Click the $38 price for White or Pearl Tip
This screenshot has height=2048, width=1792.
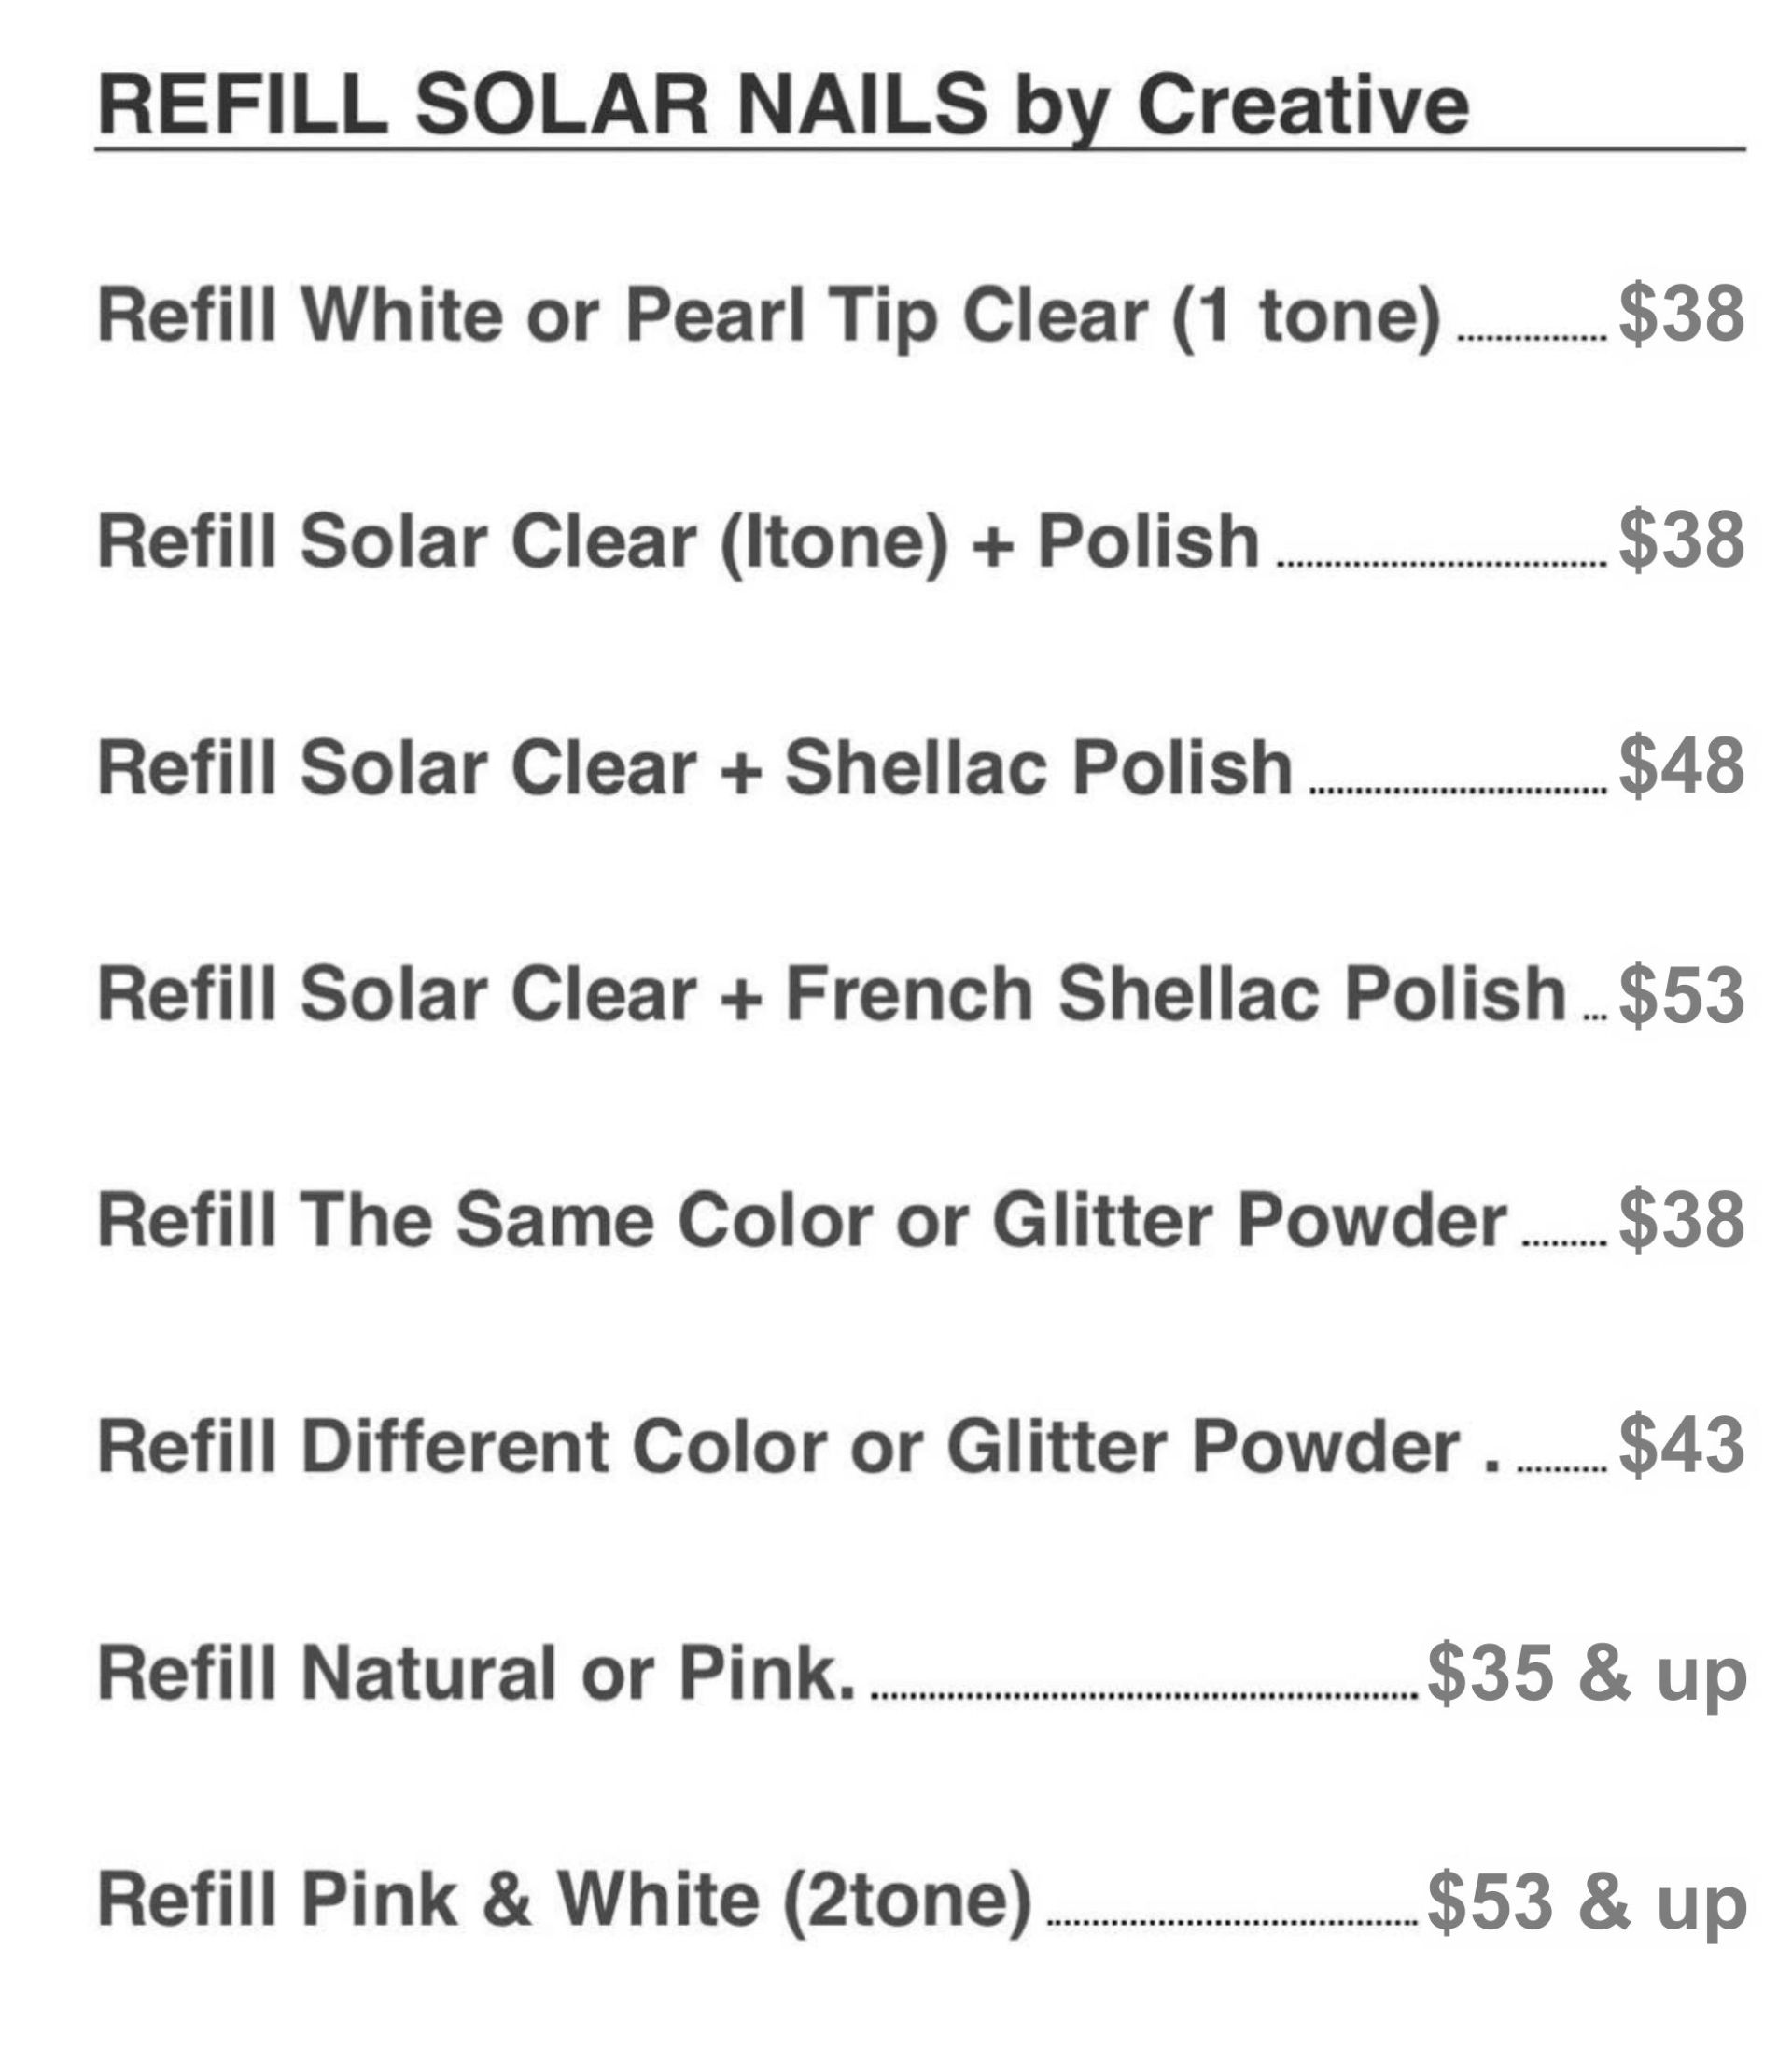1681,314
